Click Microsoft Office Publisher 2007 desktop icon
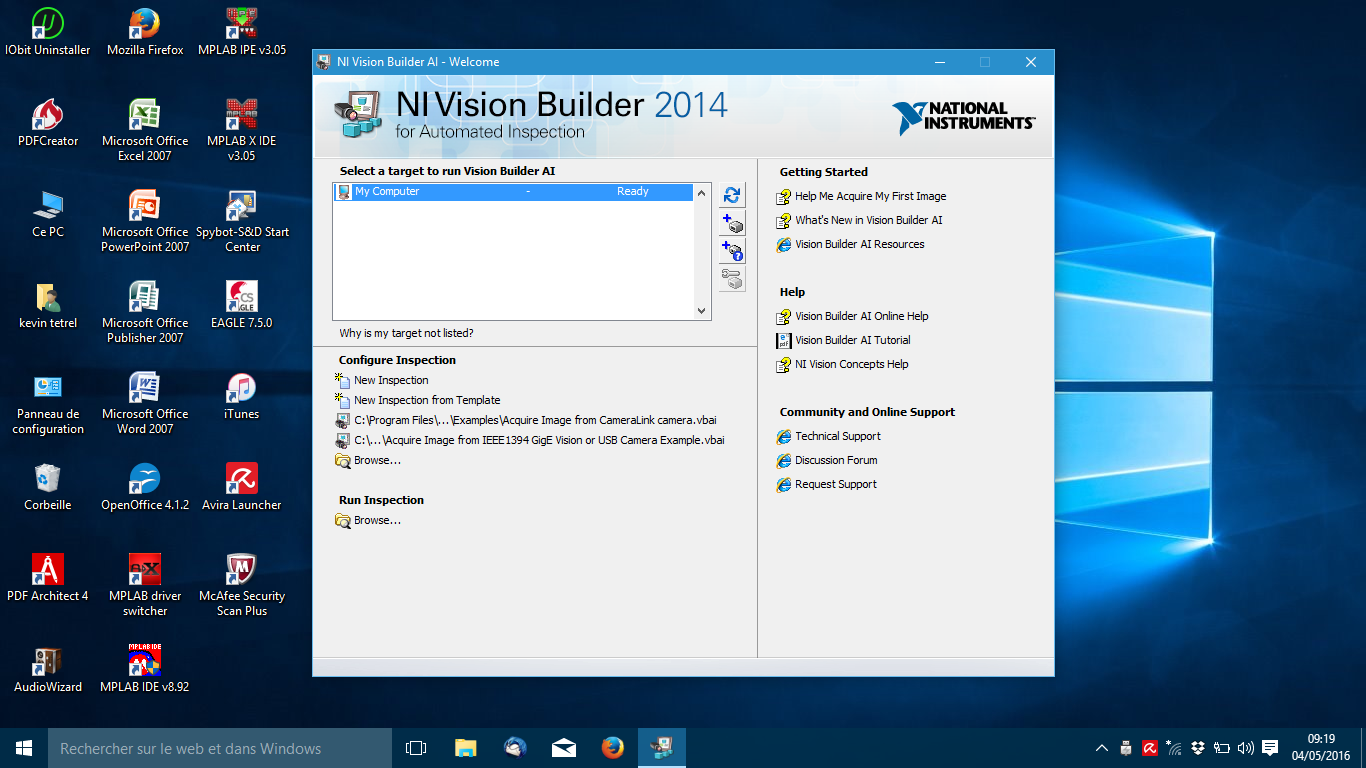The height and width of the screenshot is (768, 1366). (145, 312)
